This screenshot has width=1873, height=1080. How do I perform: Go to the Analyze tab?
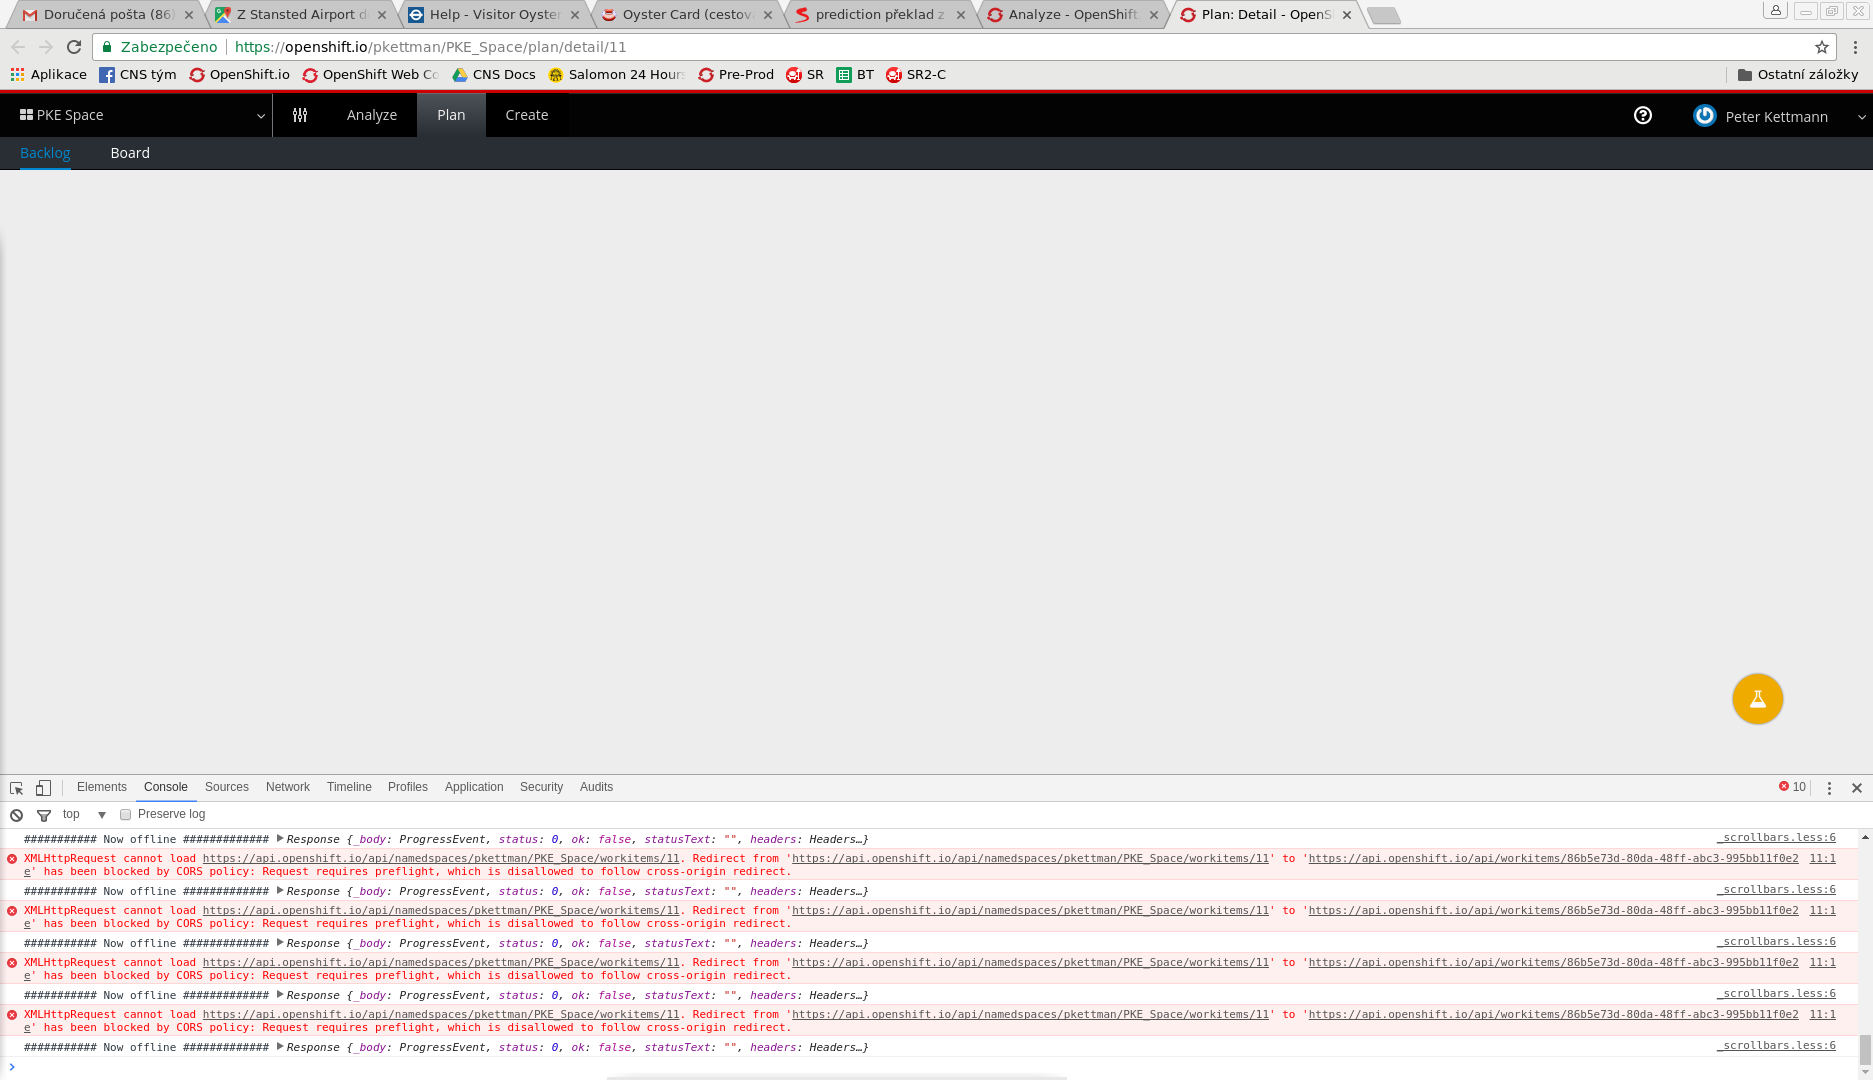pyautogui.click(x=372, y=115)
